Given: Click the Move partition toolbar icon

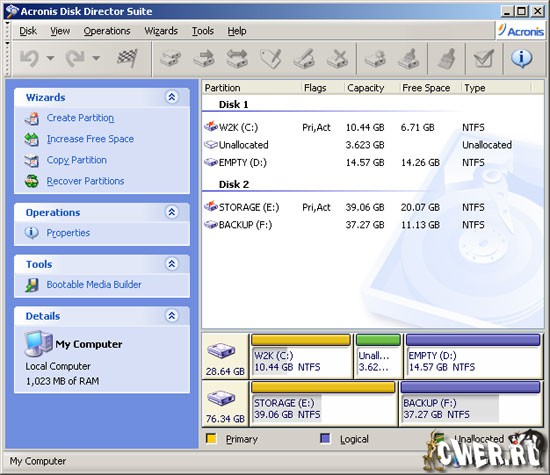Looking at the screenshot, I should pyautogui.click(x=204, y=58).
